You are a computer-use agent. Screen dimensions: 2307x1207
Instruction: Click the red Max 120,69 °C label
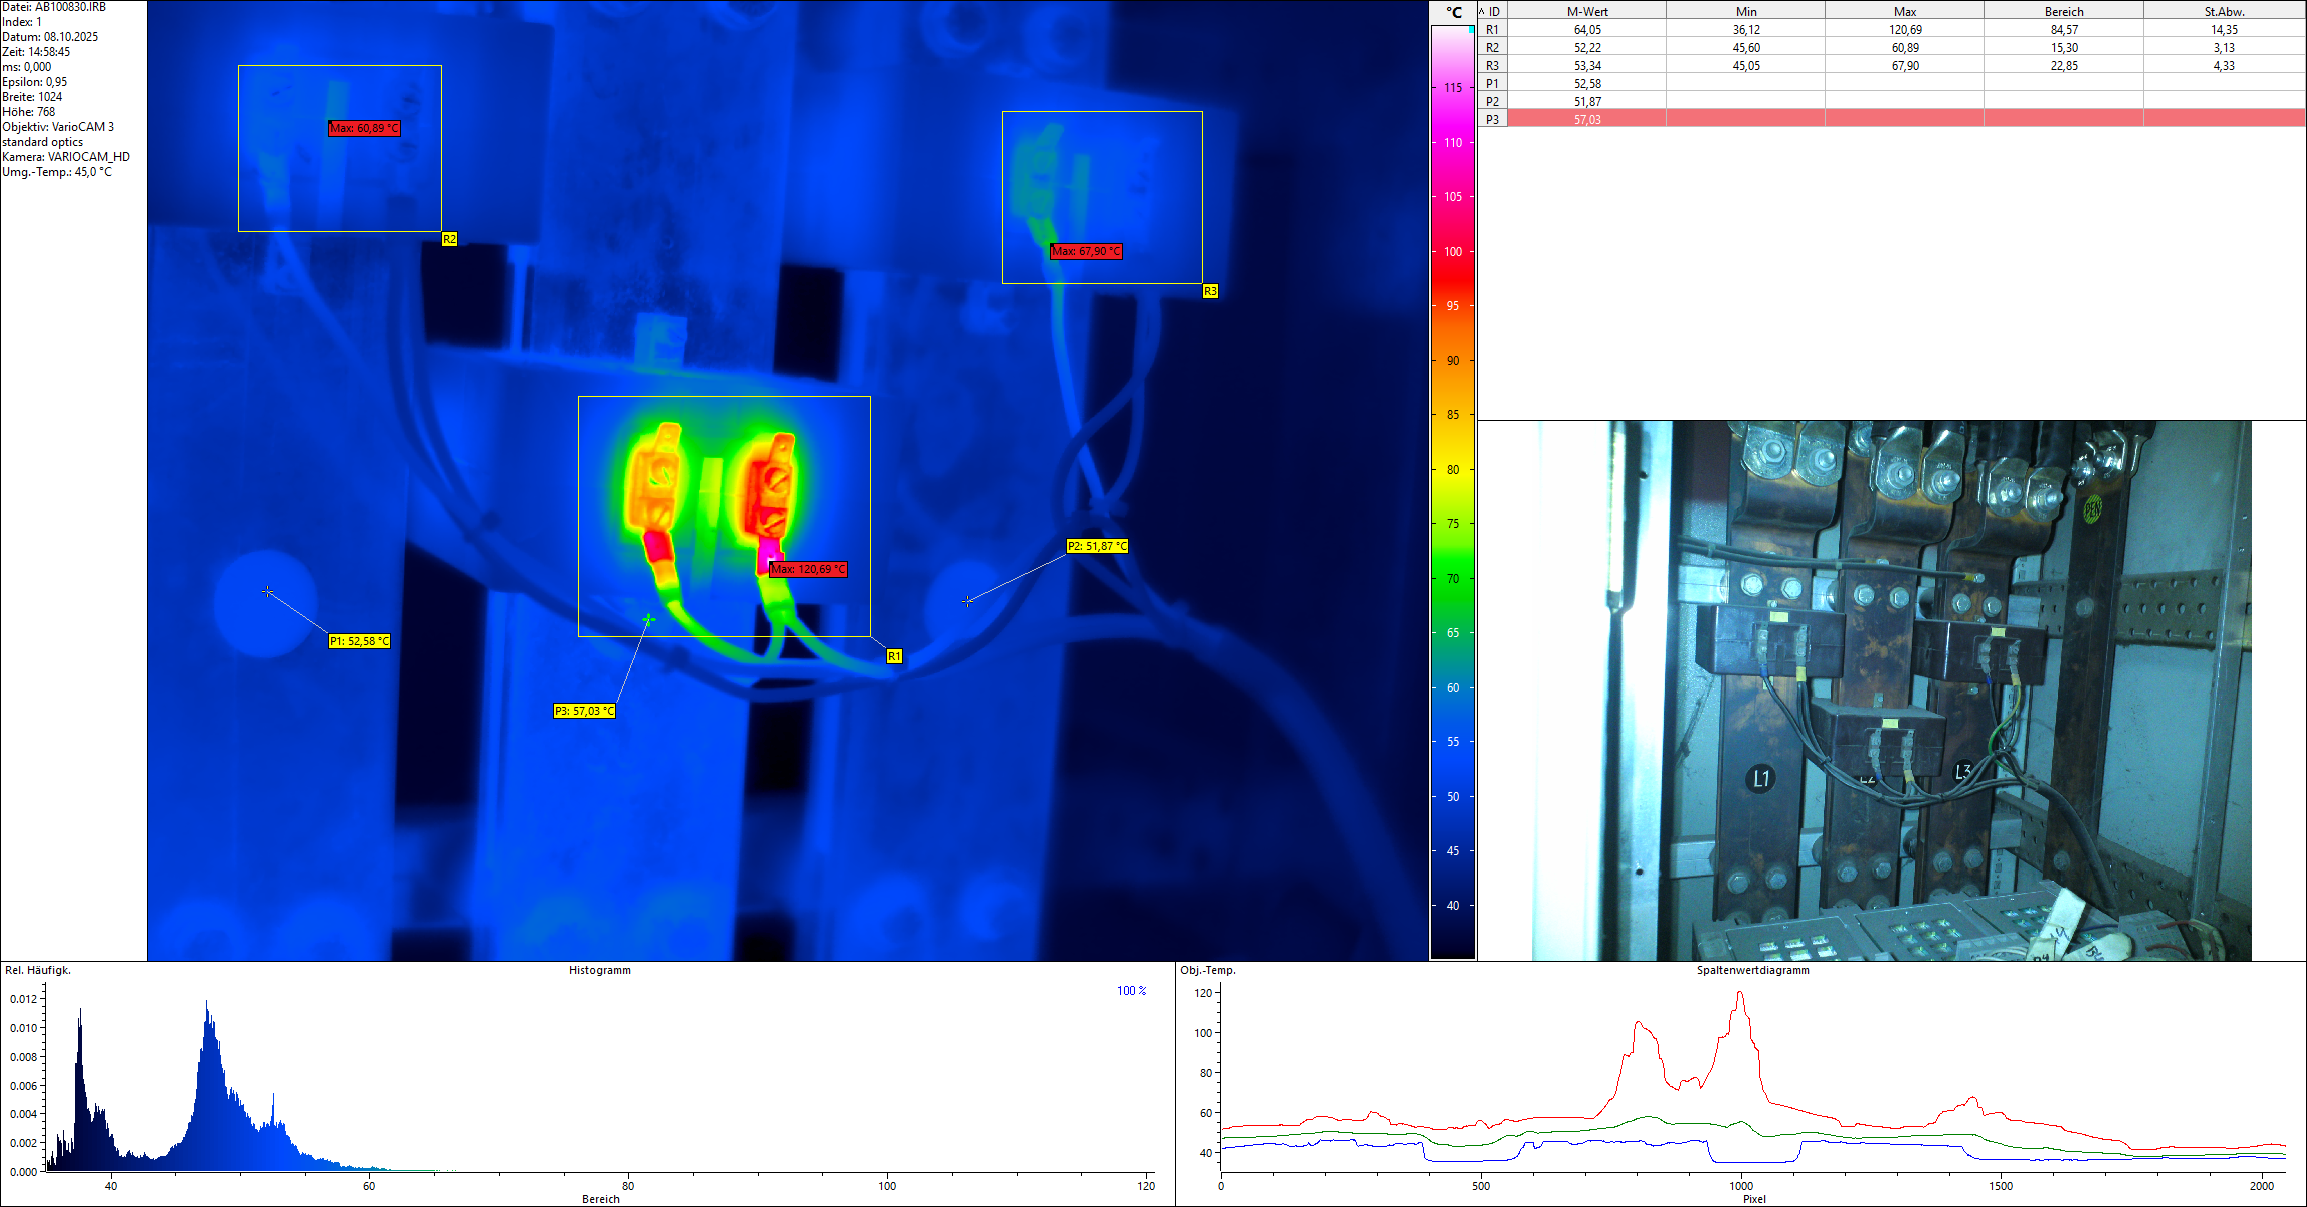[808, 569]
